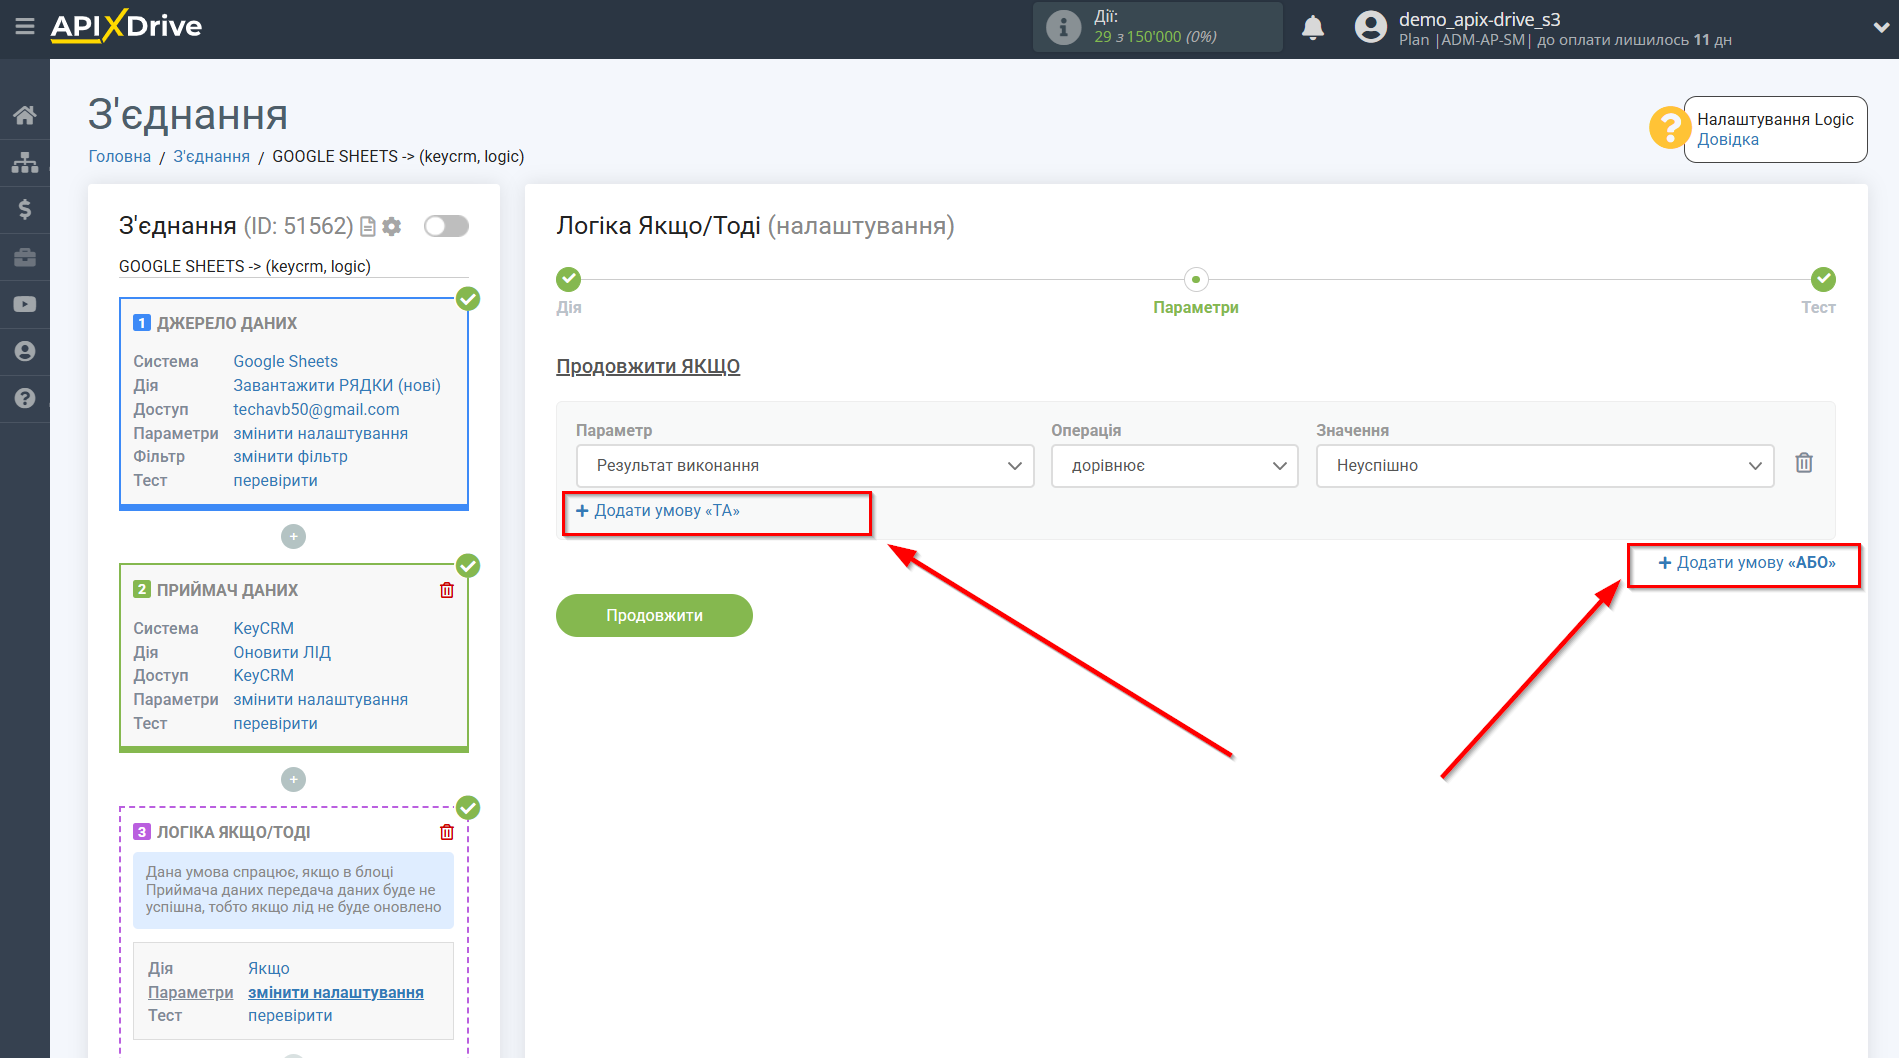The height and width of the screenshot is (1058, 1899).
Task: Open help question sidebar icon
Action: 25,398
